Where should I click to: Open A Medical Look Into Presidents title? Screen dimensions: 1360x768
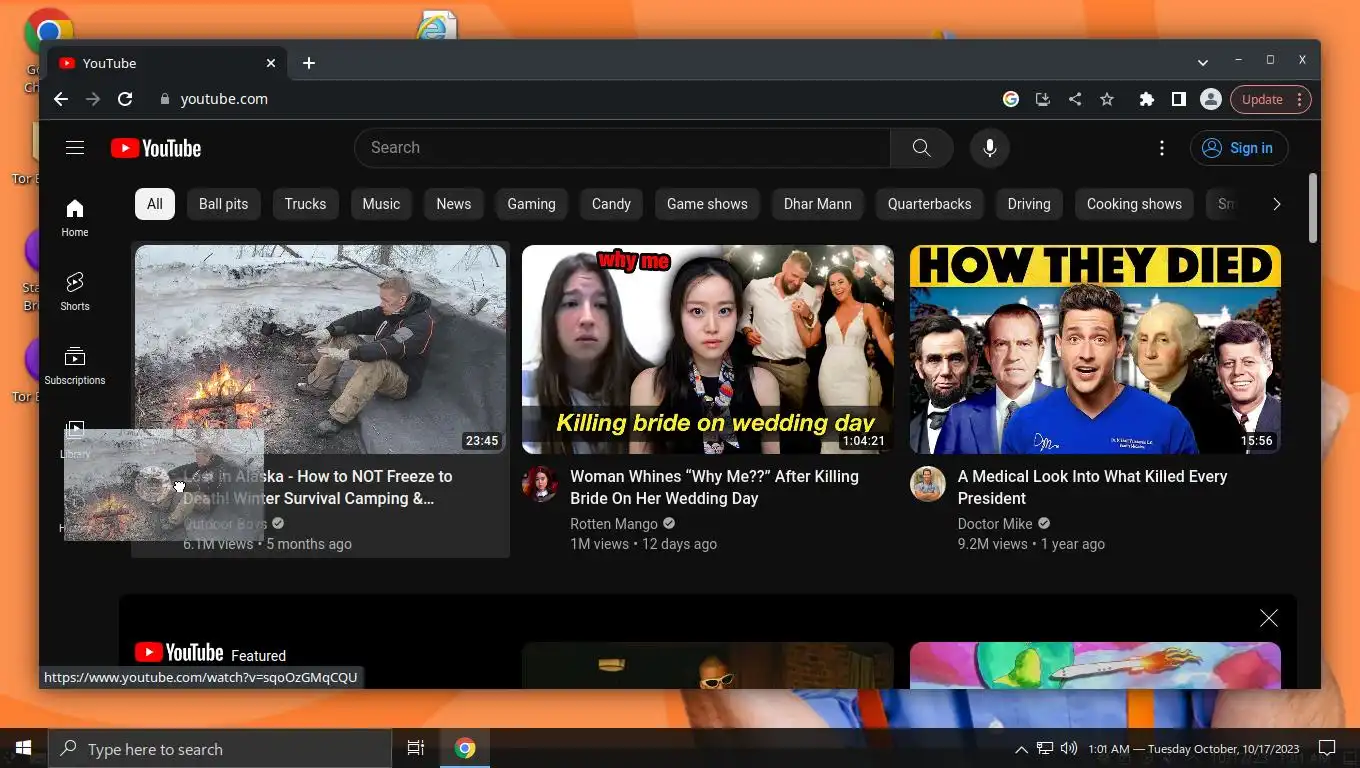pos(1092,487)
